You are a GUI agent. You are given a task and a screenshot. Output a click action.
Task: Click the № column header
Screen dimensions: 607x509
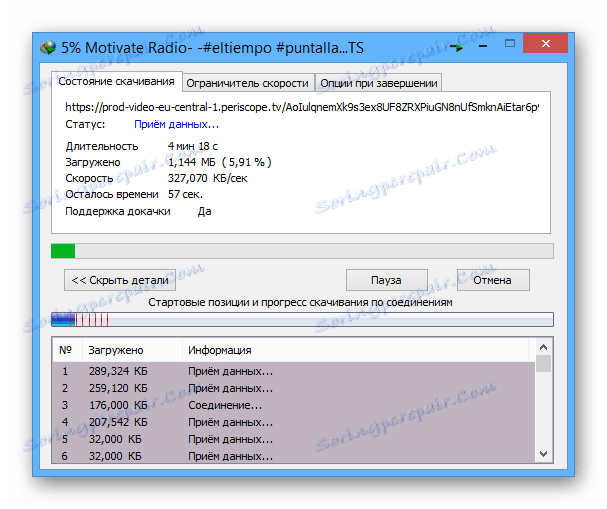(67, 350)
